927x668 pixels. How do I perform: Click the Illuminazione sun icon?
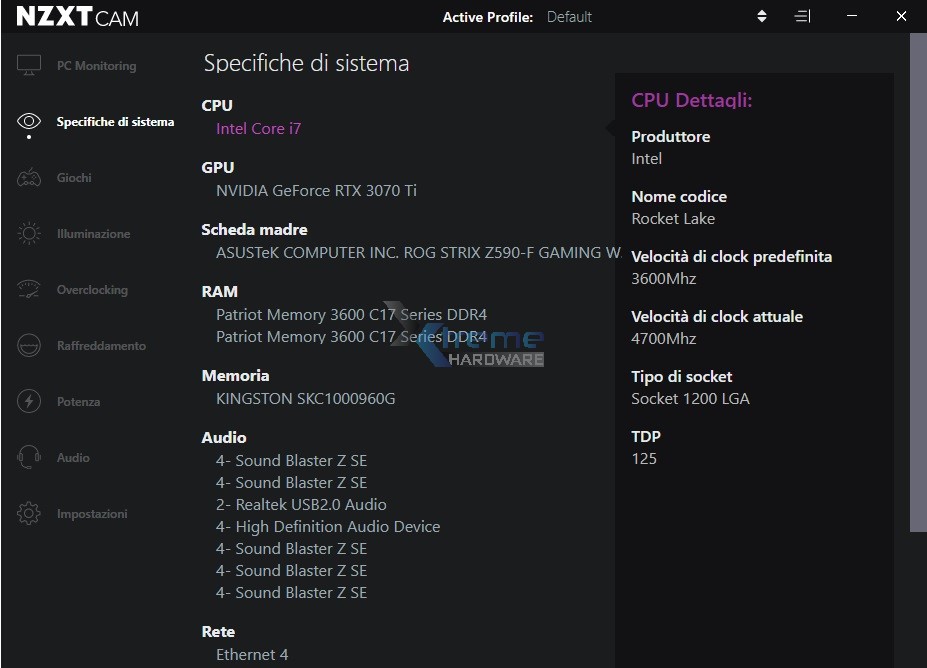[29, 234]
